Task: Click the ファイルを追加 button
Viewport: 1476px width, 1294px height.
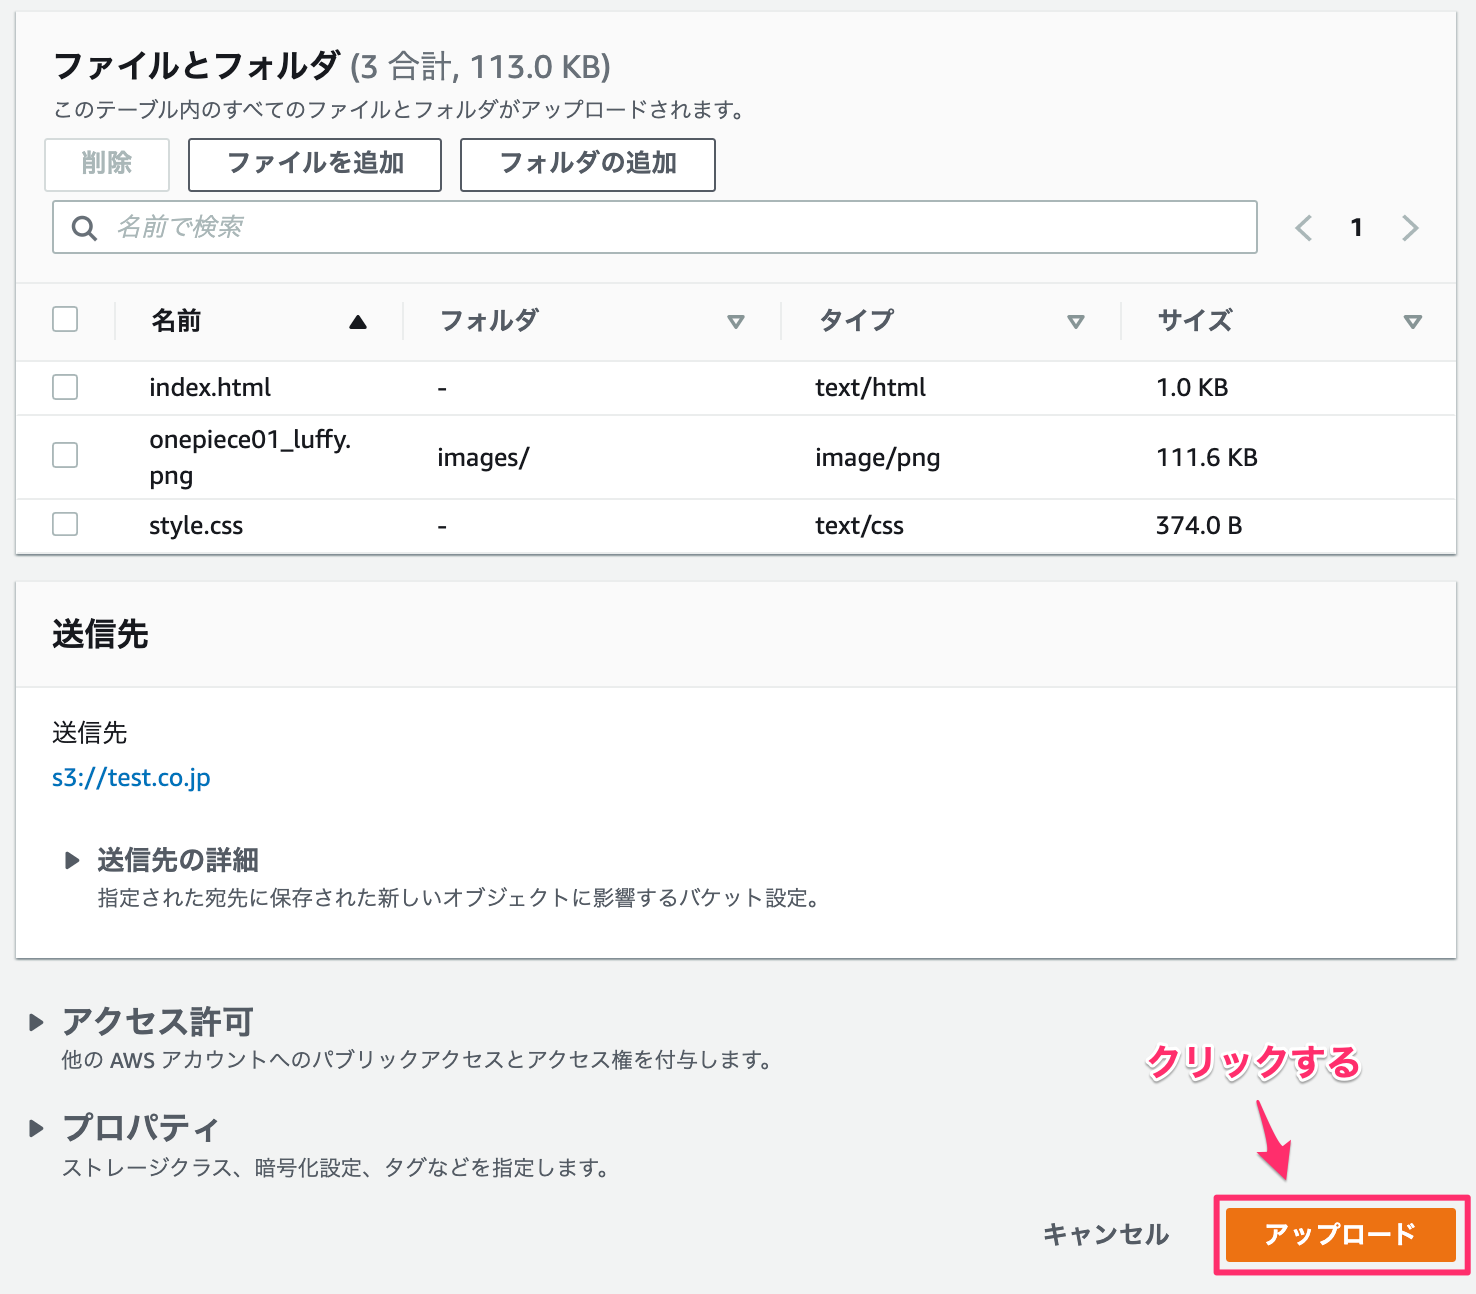Action: pos(314,164)
